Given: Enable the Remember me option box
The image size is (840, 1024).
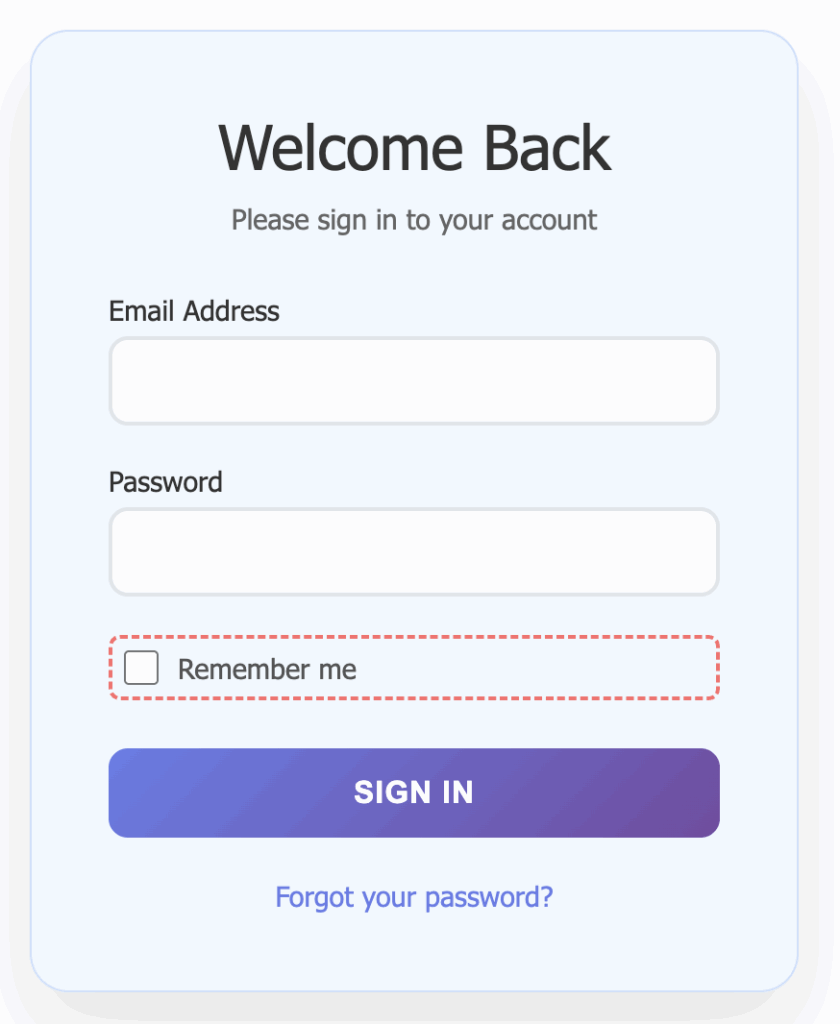Looking at the screenshot, I should click(x=141, y=668).
